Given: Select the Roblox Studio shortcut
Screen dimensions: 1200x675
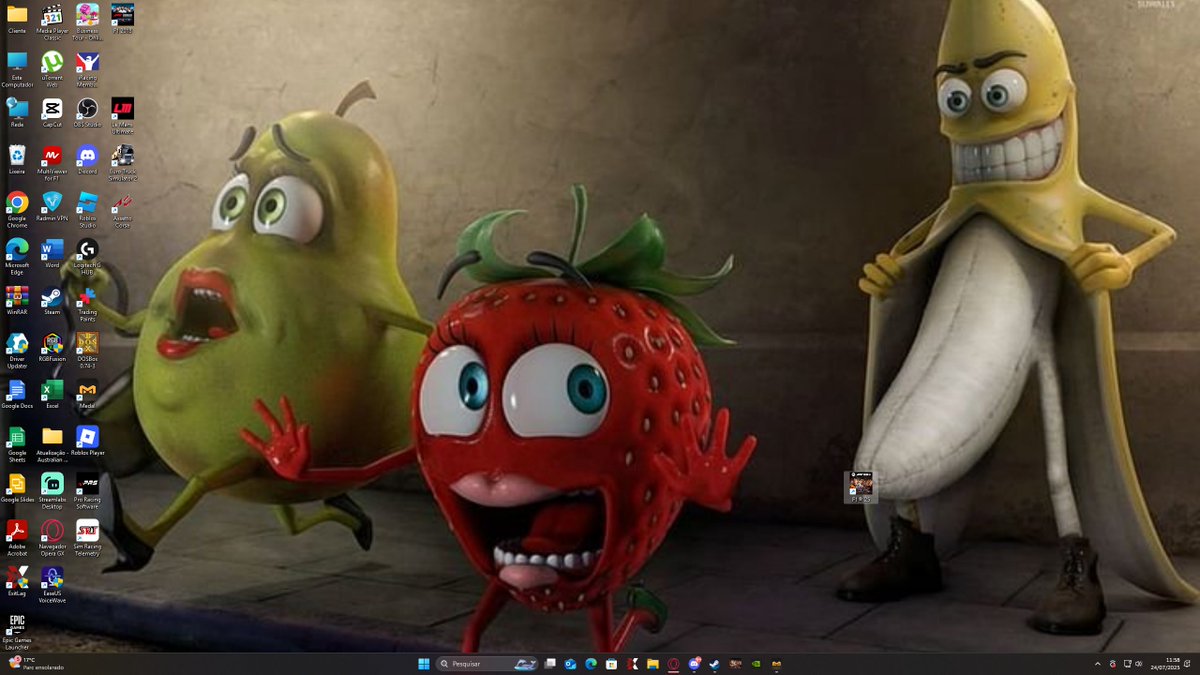Looking at the screenshot, I should pos(87,210).
